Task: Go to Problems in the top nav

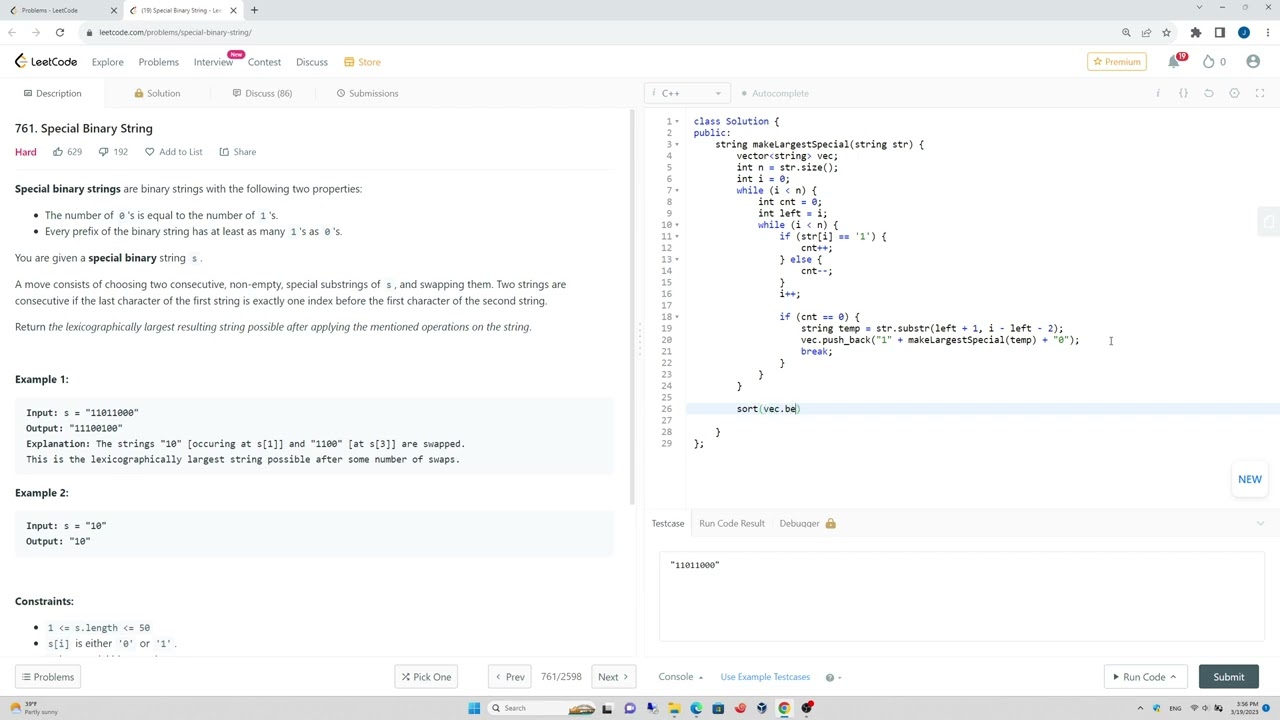Action: (159, 62)
